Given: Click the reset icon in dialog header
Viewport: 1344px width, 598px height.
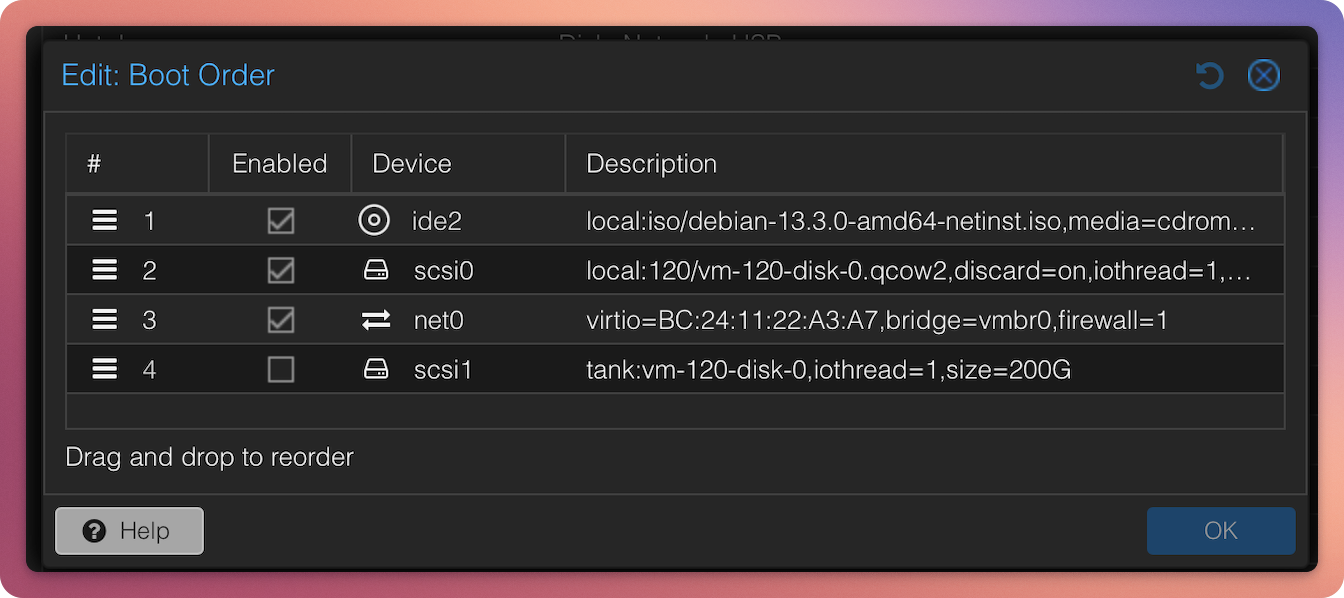Looking at the screenshot, I should pyautogui.click(x=1210, y=76).
